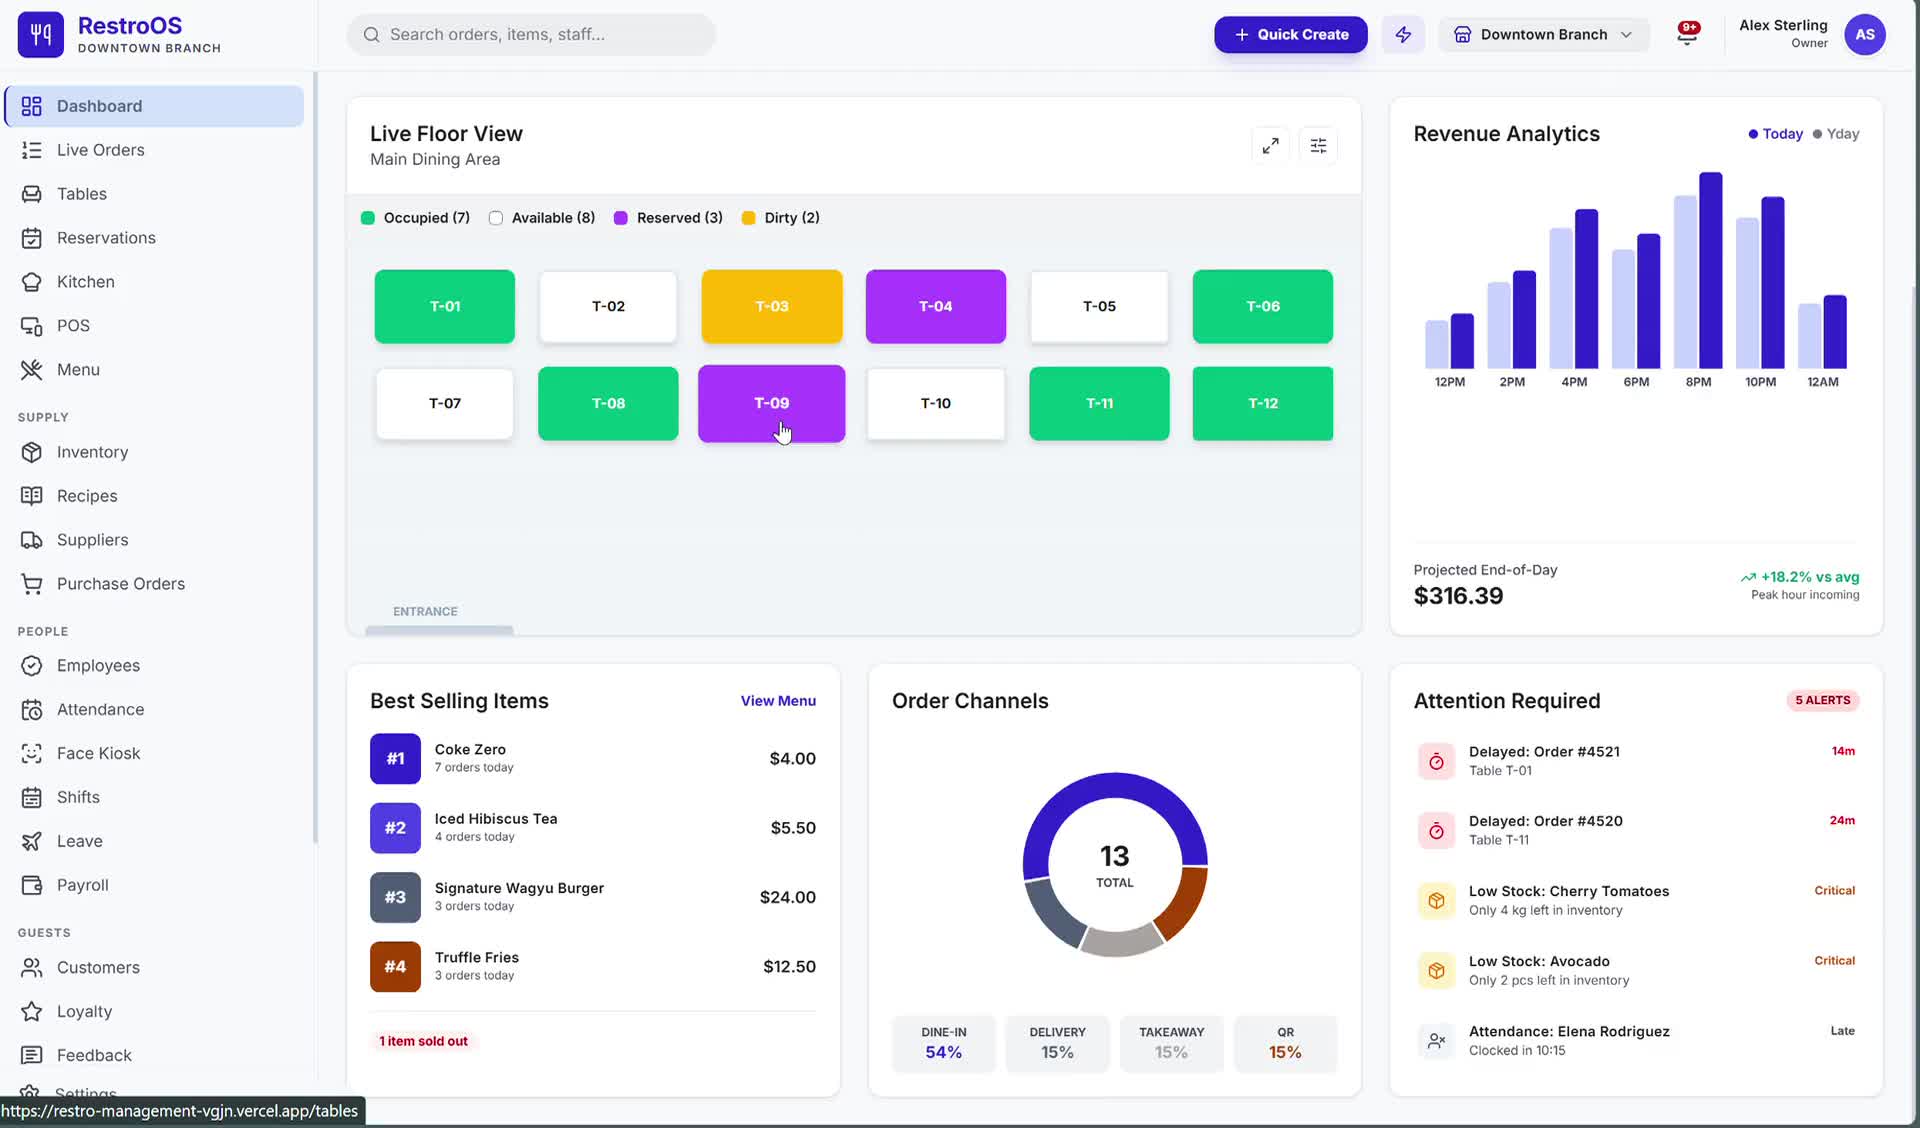Select available table T-05
This screenshot has width=1920, height=1128.
coord(1099,306)
